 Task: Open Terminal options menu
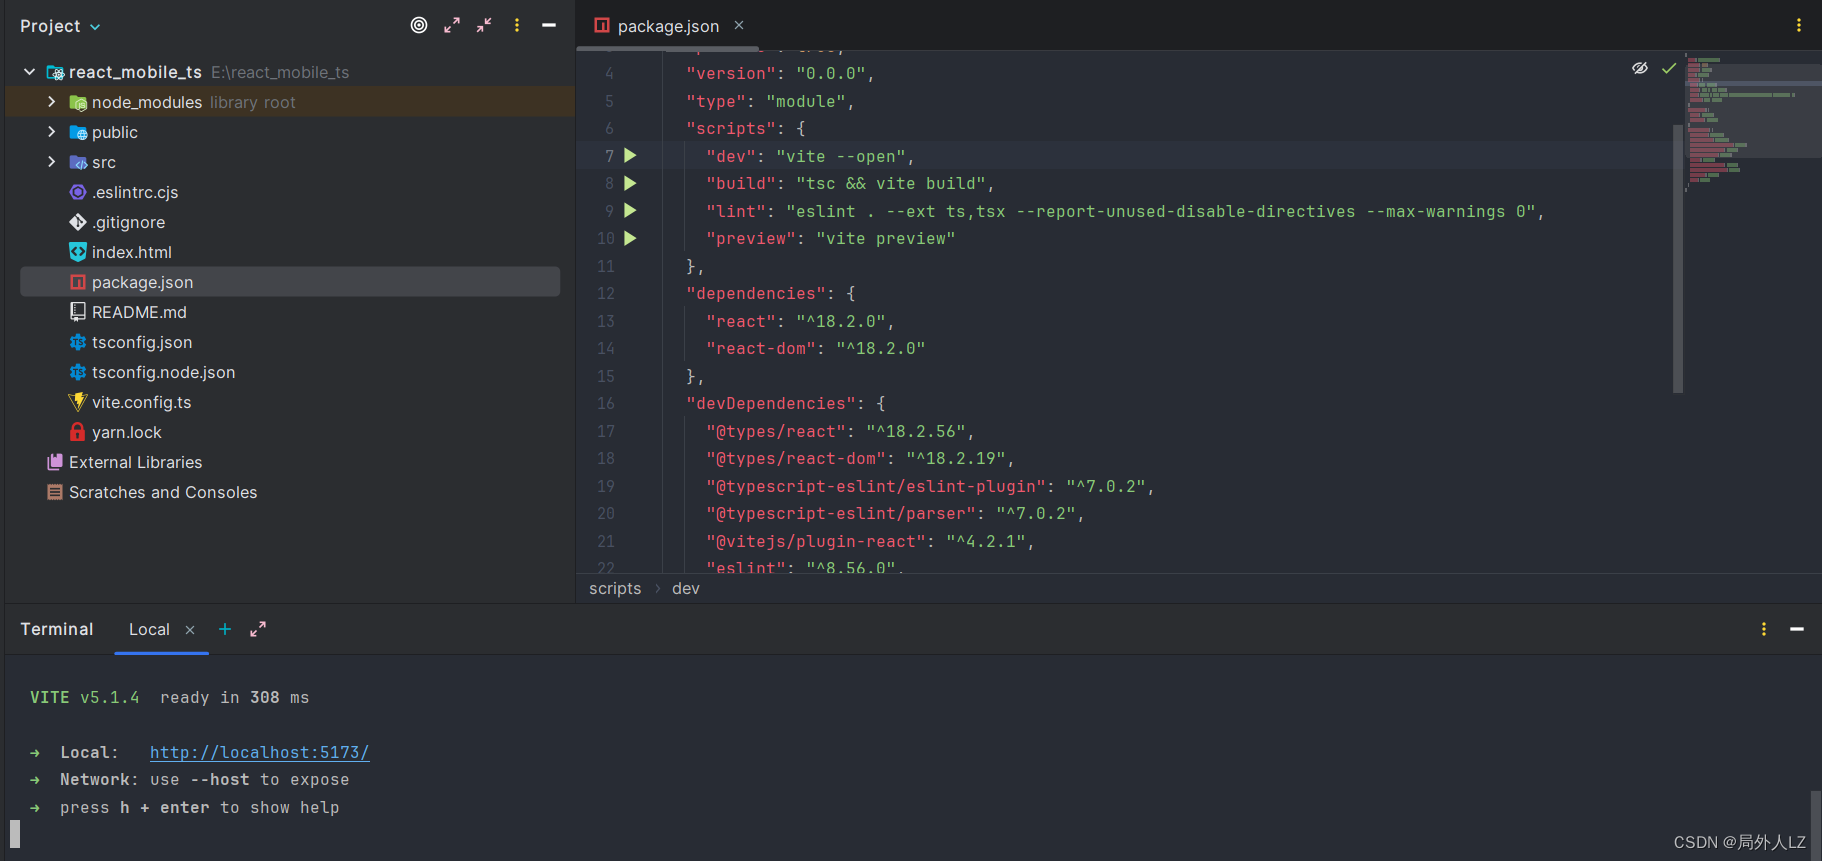pyautogui.click(x=1764, y=629)
